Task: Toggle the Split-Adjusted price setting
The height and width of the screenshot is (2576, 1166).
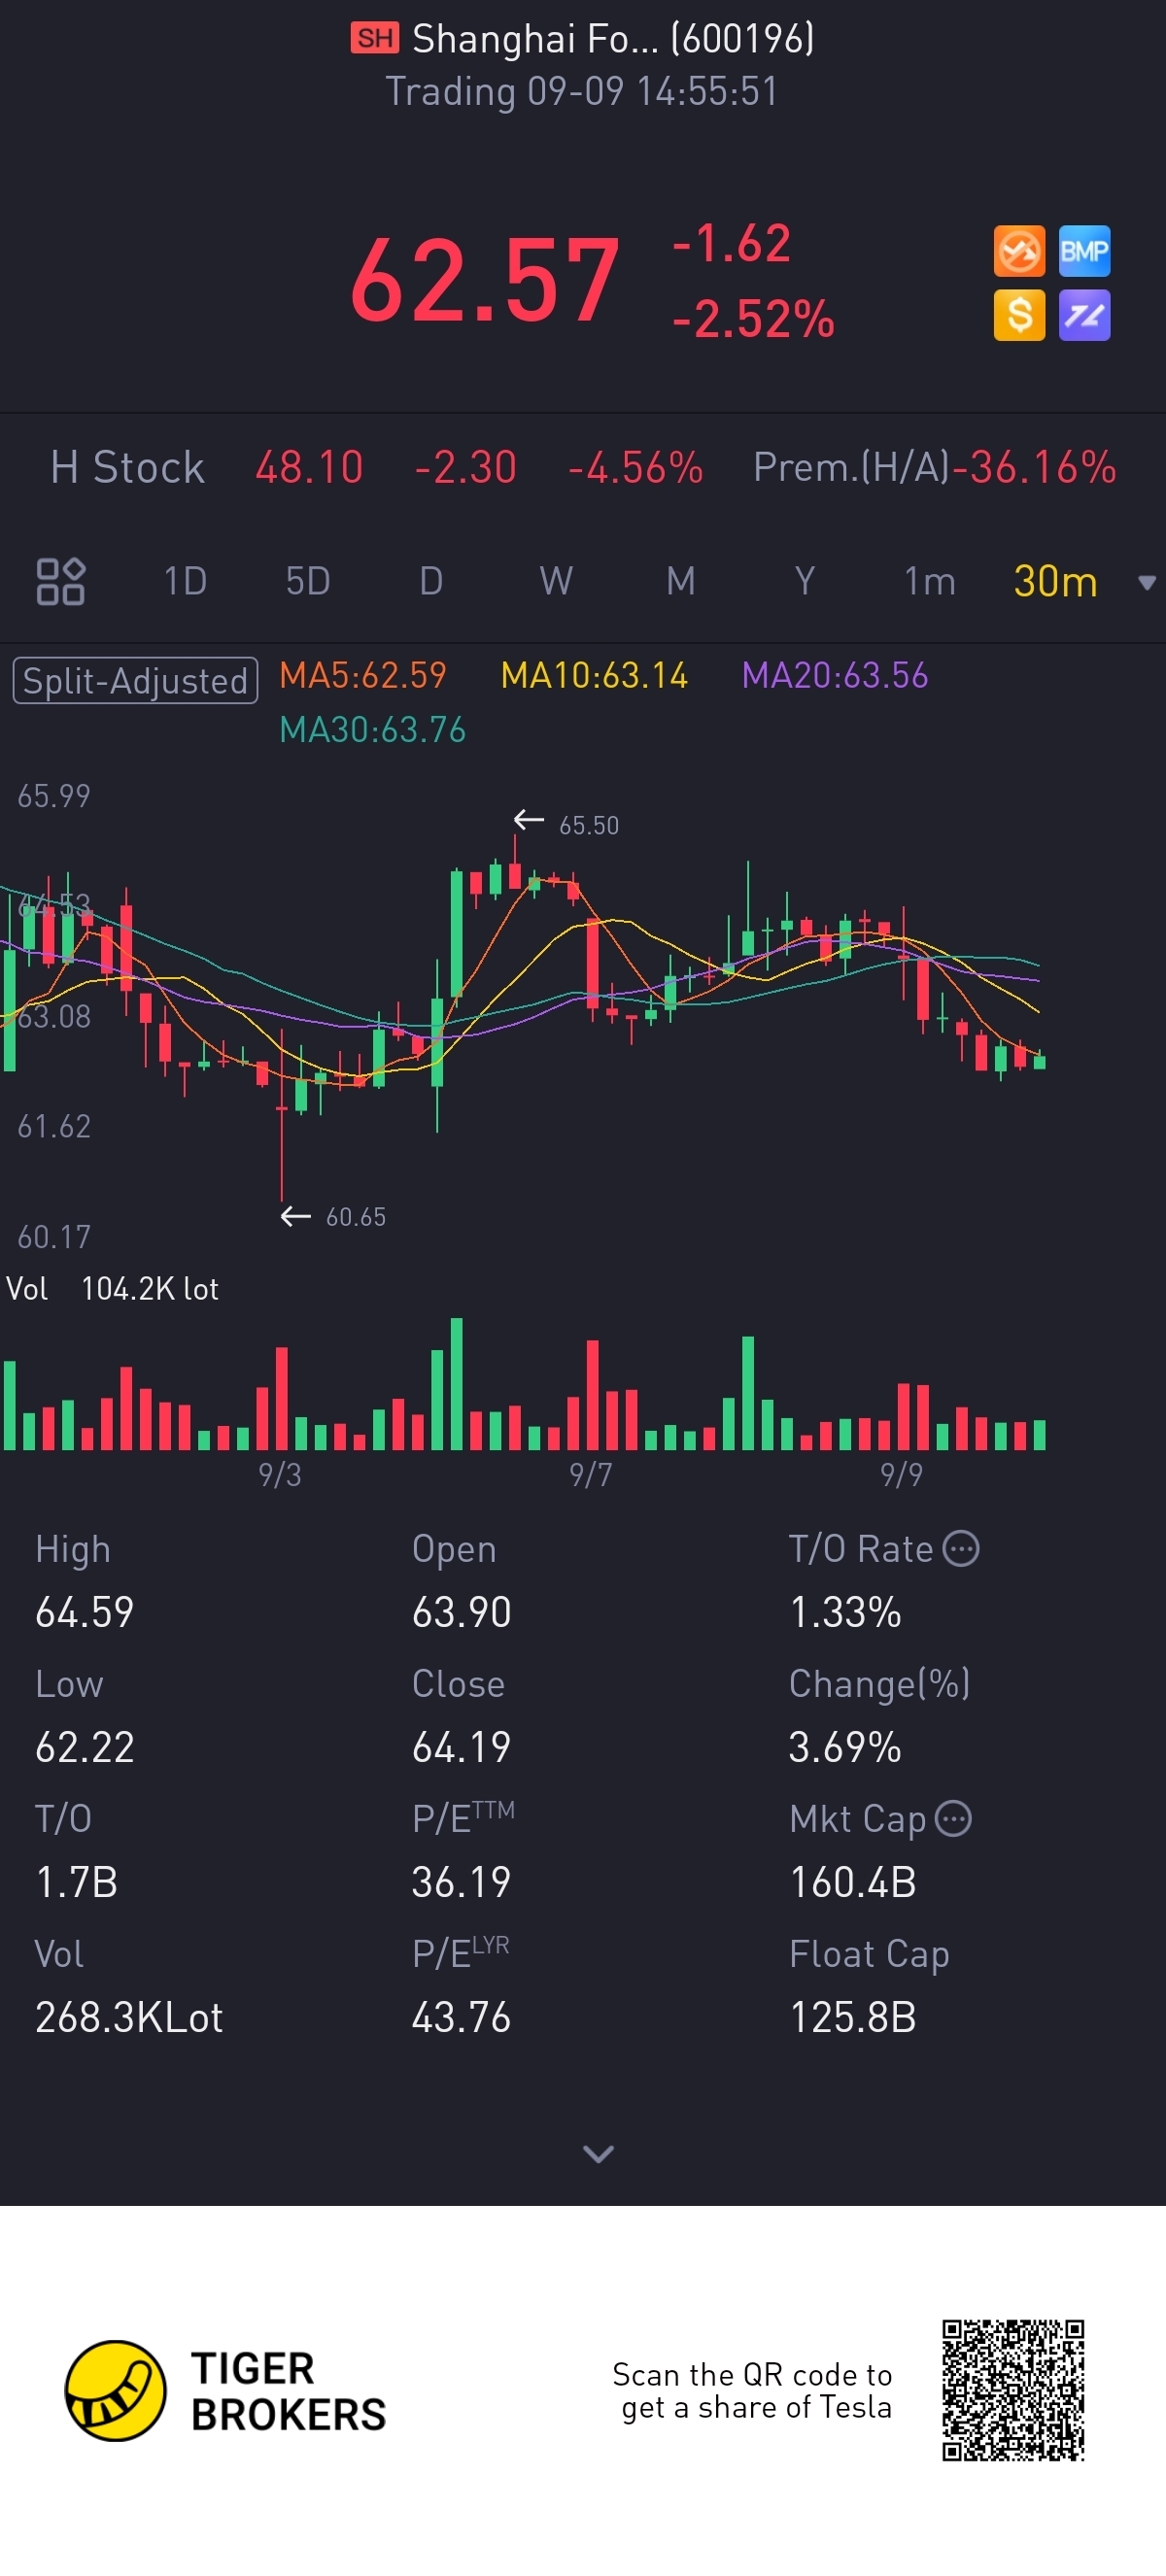Action: tap(135, 680)
